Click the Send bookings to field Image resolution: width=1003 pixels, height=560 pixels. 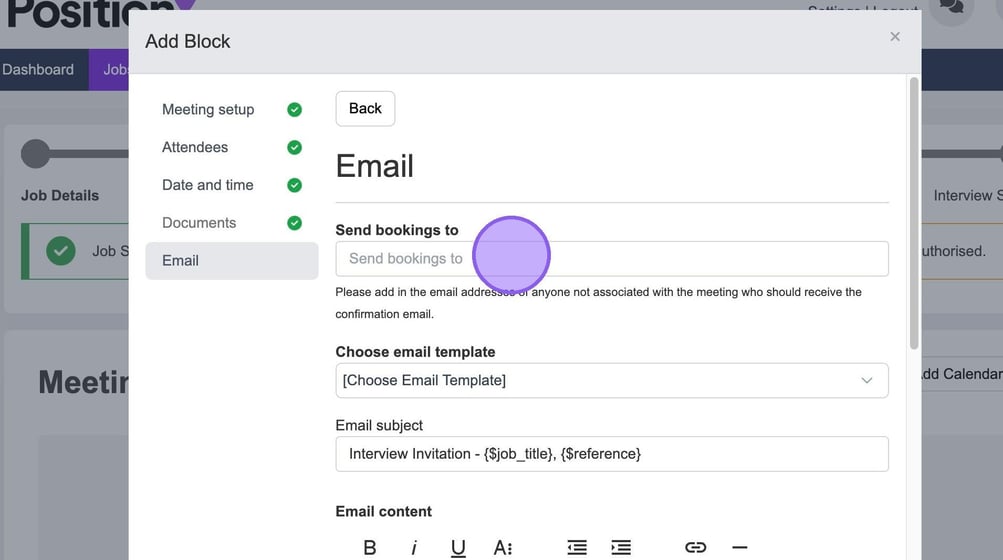point(611,258)
